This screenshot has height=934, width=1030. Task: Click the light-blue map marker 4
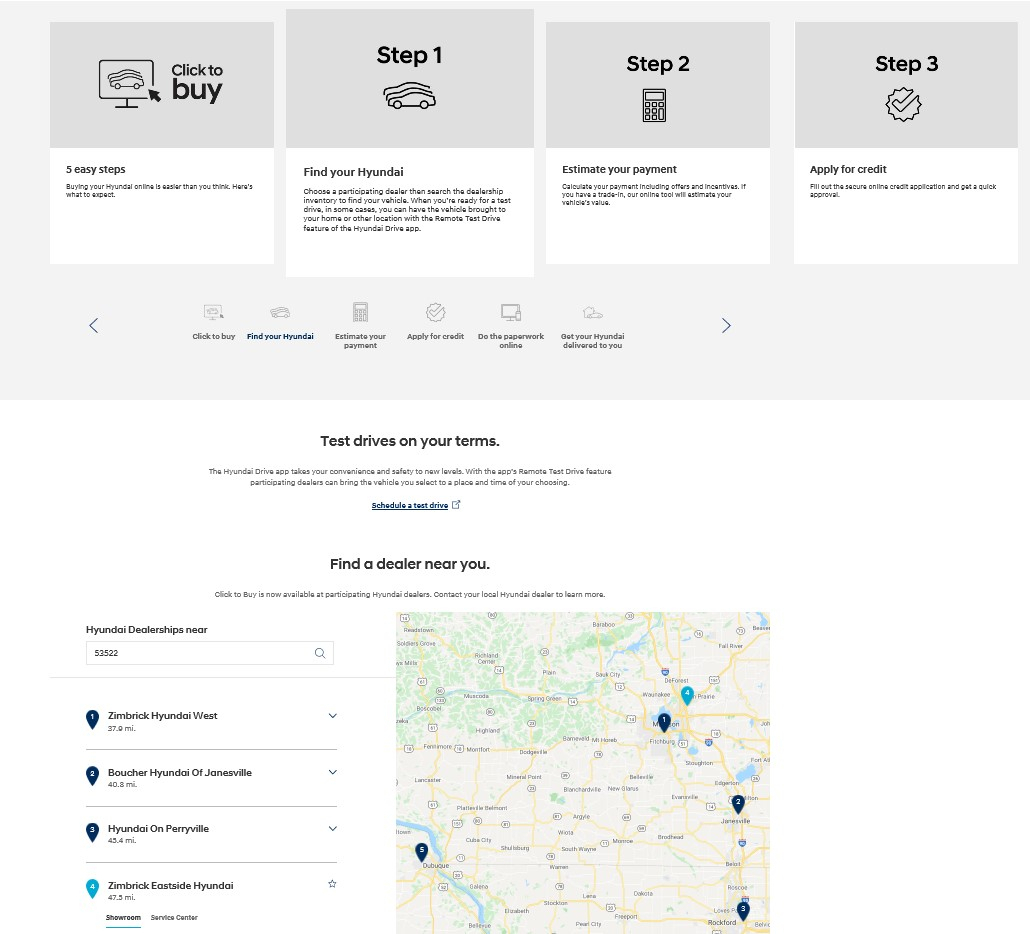tap(687, 694)
